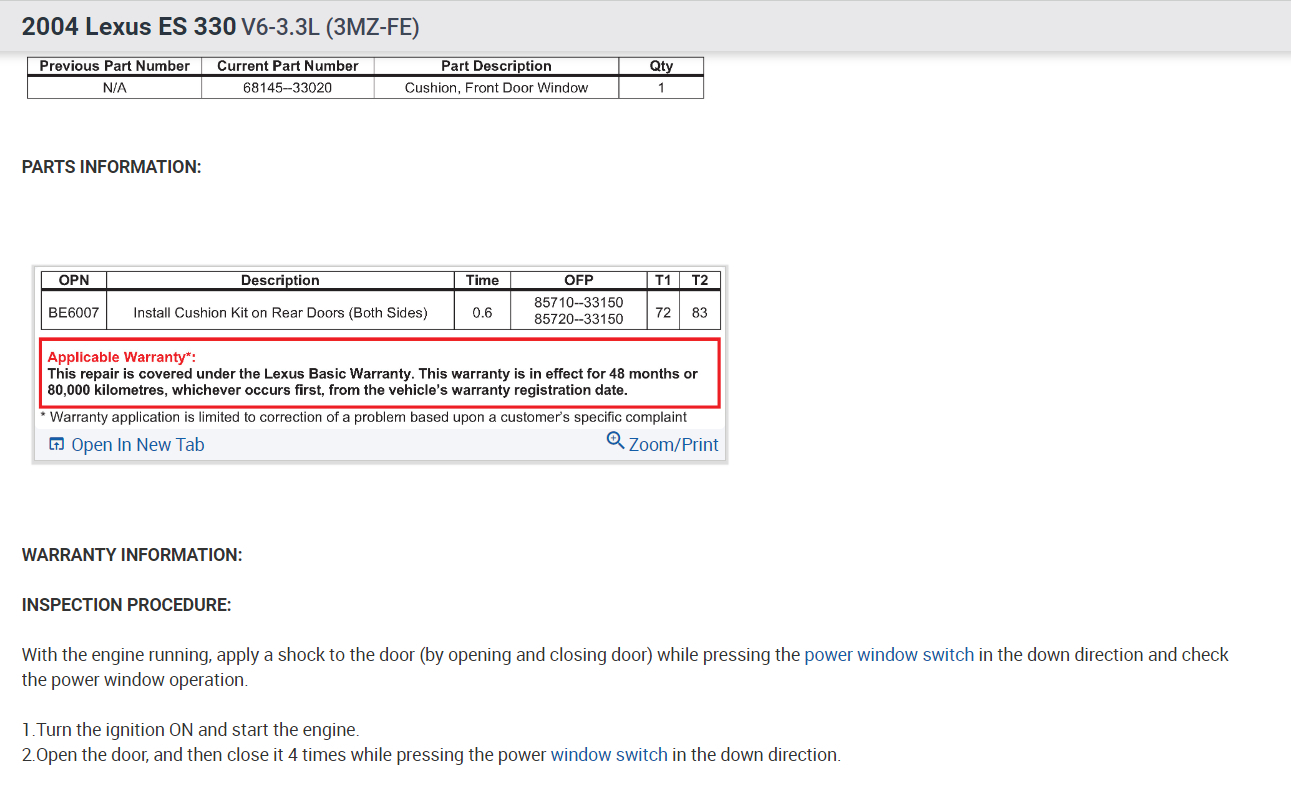Select OFP number 85720--33150

point(578,319)
